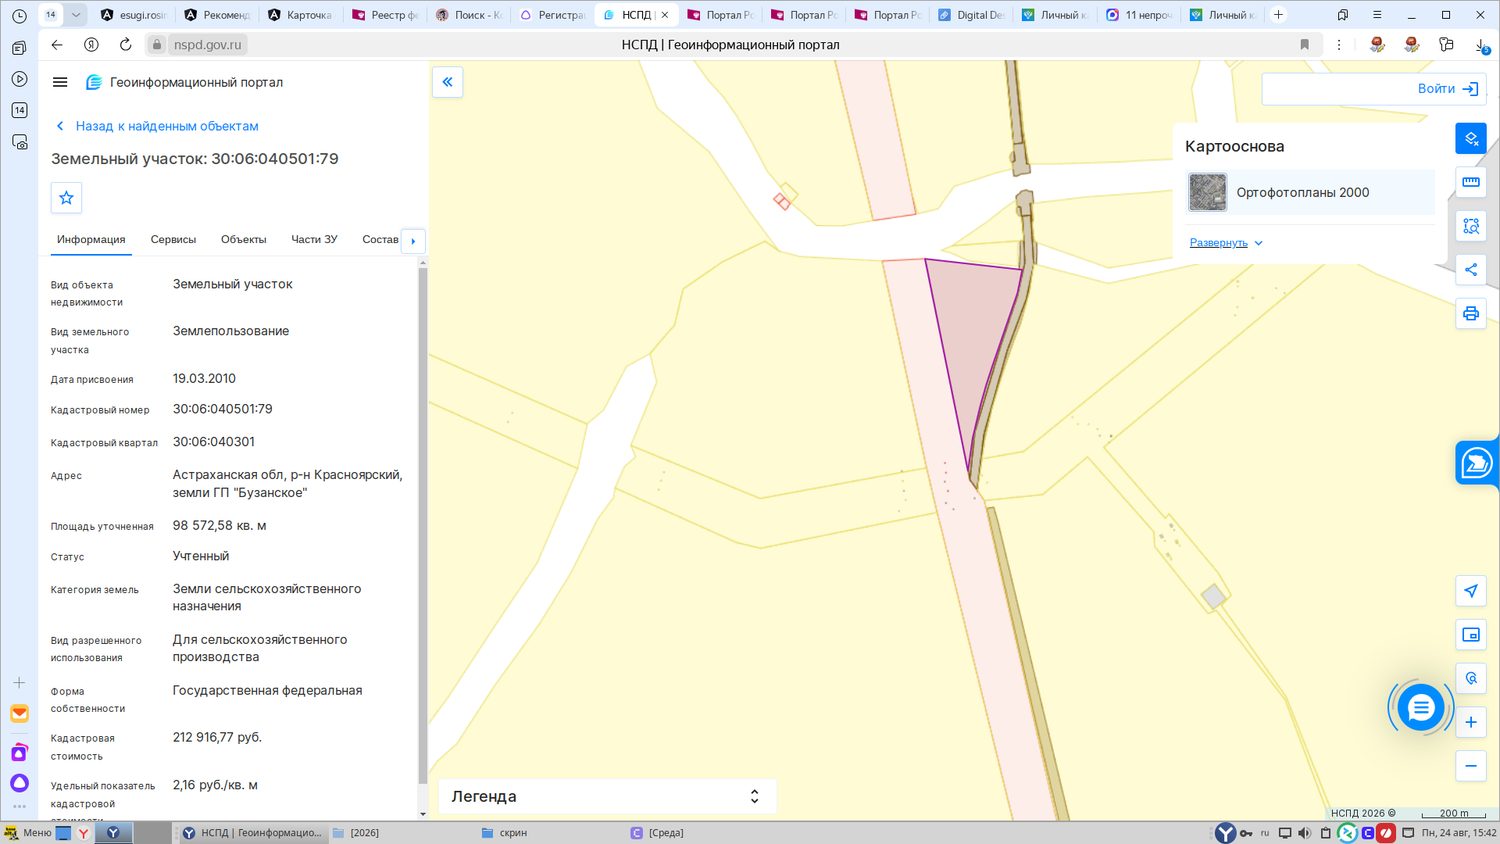
Task: Open a new browser tab with plus
Action: click(x=1278, y=15)
